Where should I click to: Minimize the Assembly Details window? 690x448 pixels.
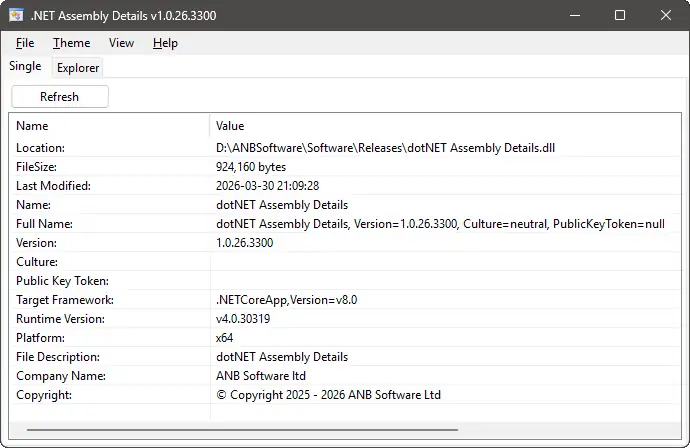click(x=575, y=15)
